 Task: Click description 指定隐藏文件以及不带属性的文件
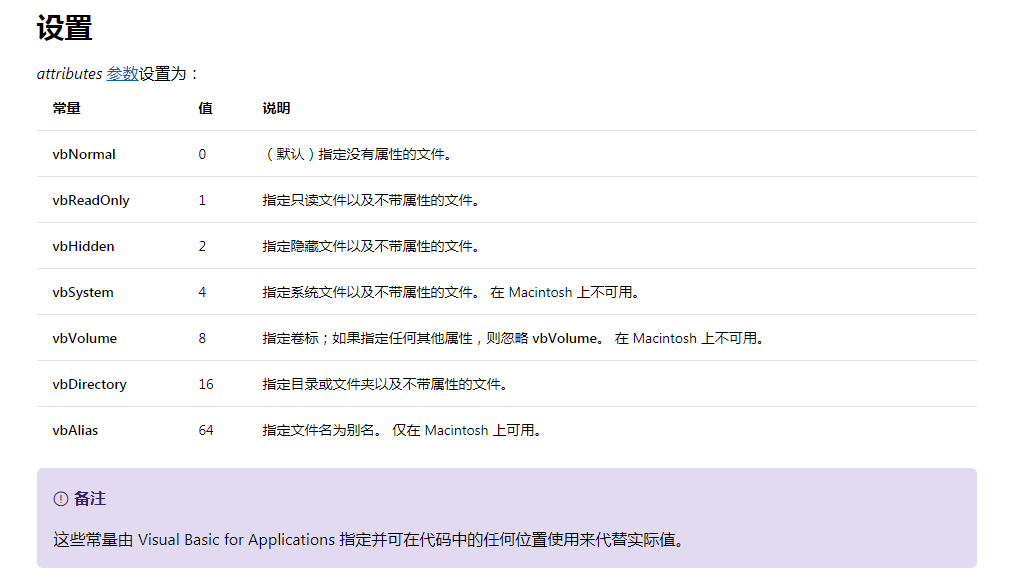(x=371, y=246)
